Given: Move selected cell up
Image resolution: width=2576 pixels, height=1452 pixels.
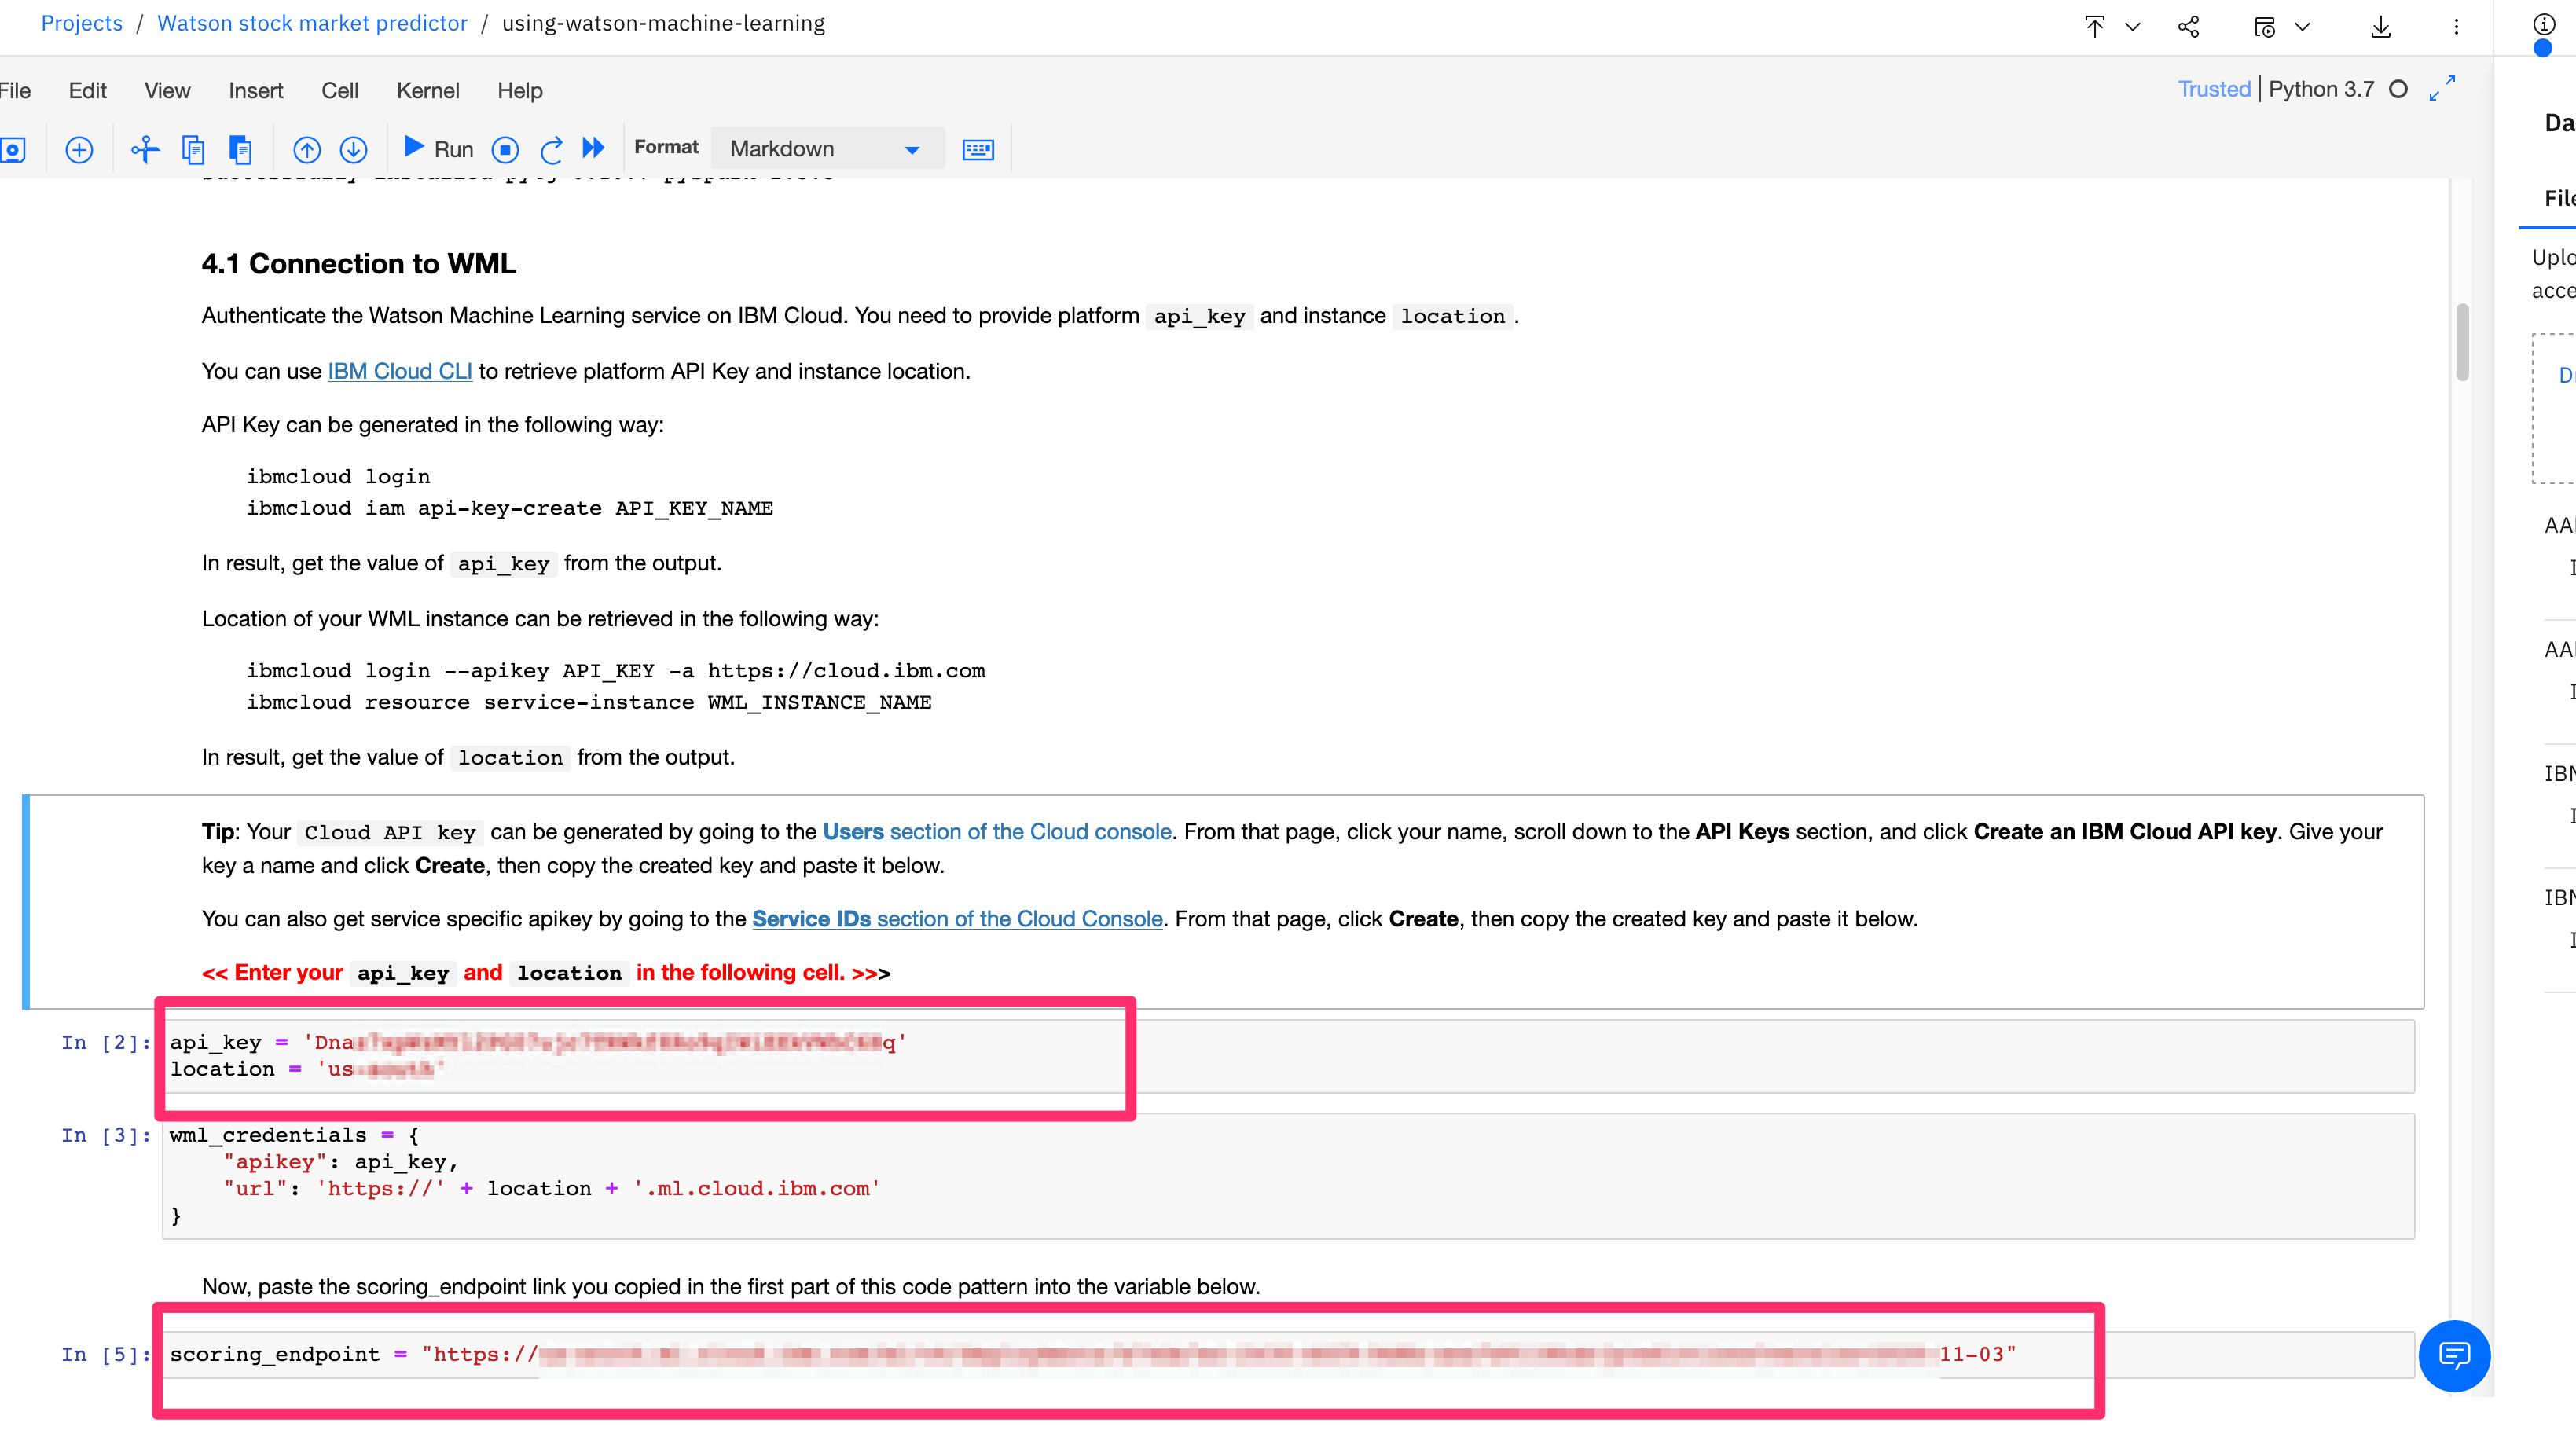Looking at the screenshot, I should click(307, 150).
